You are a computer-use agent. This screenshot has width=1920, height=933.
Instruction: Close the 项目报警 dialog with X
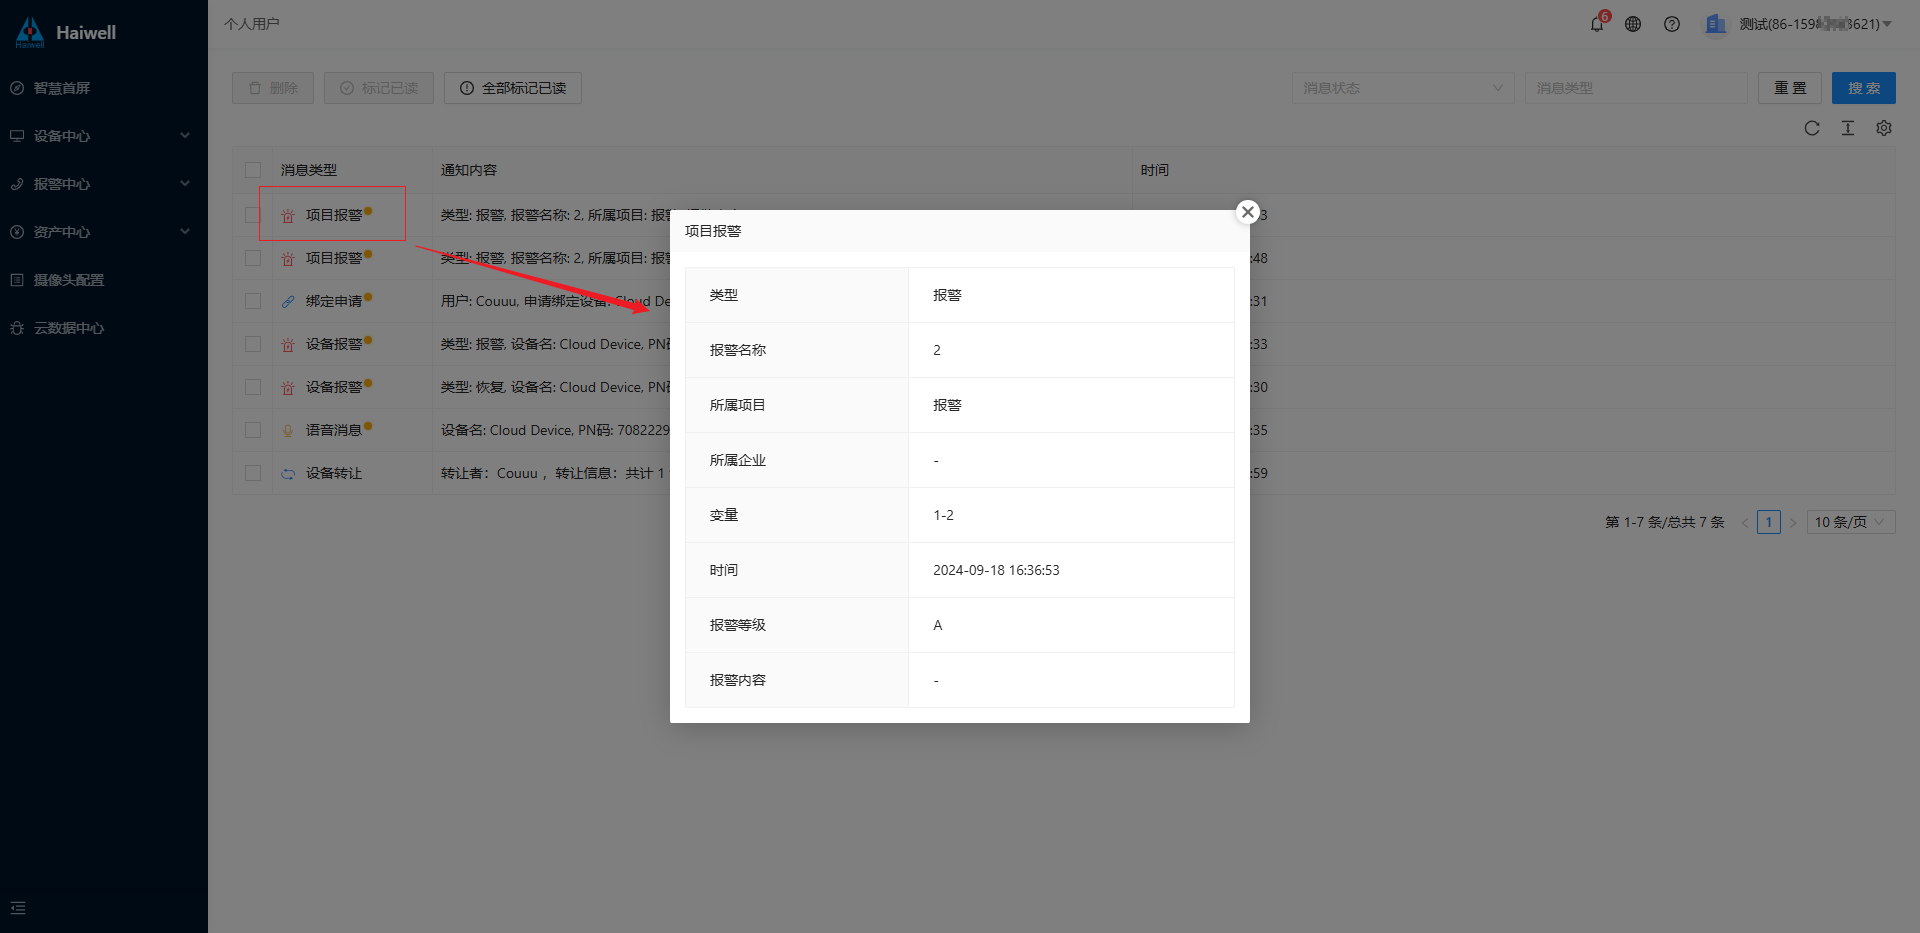(1247, 212)
